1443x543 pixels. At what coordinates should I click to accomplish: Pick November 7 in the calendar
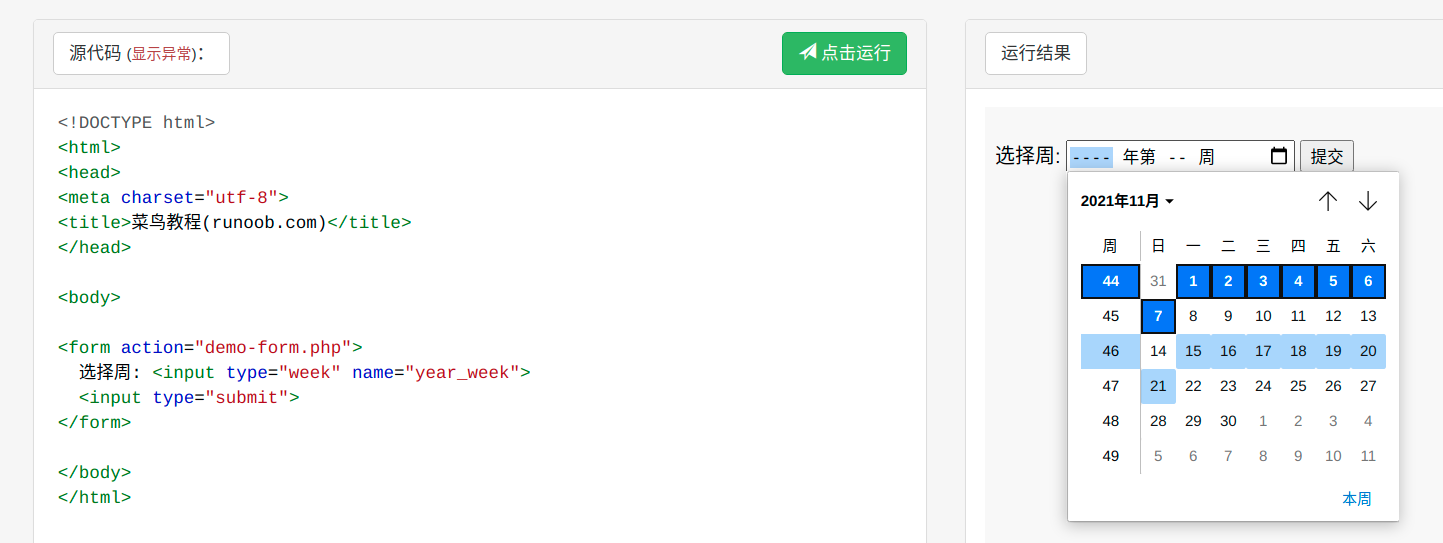pos(1158,316)
